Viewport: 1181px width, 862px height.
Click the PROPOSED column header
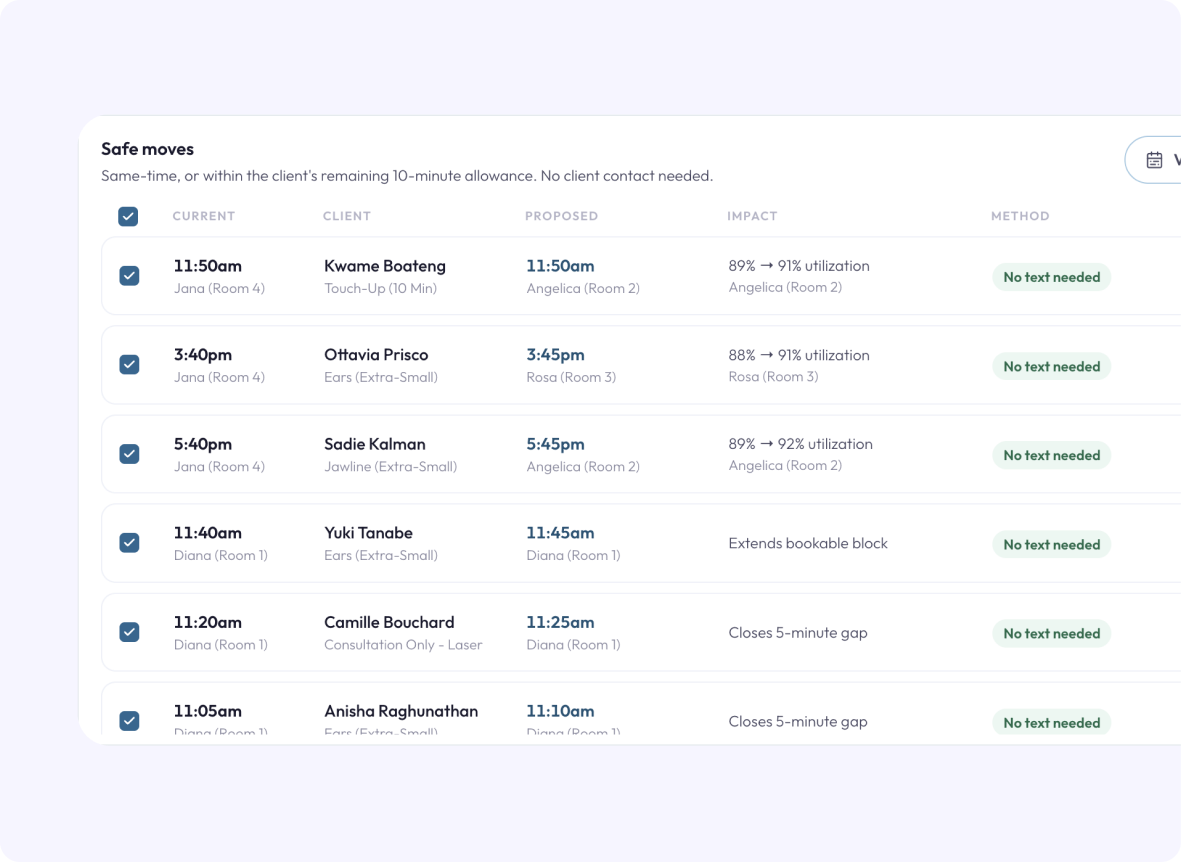point(561,216)
